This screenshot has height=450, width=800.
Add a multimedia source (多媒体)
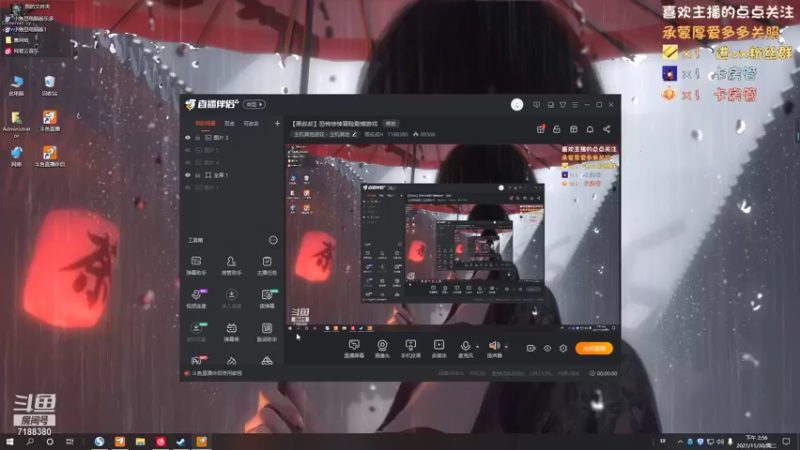(x=439, y=348)
